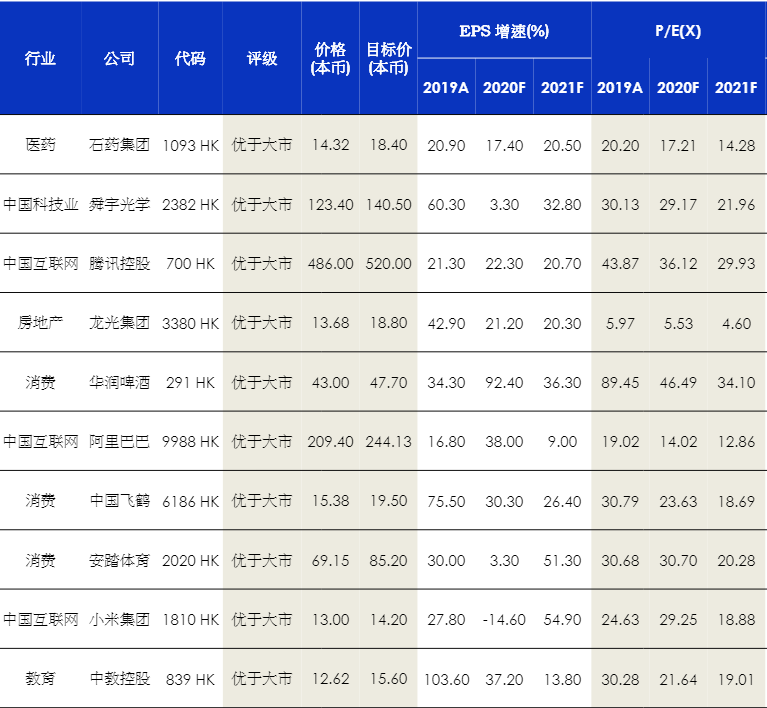Click 安踏体育 2020F P/E 30.70
767x708 pixels.
678,561
